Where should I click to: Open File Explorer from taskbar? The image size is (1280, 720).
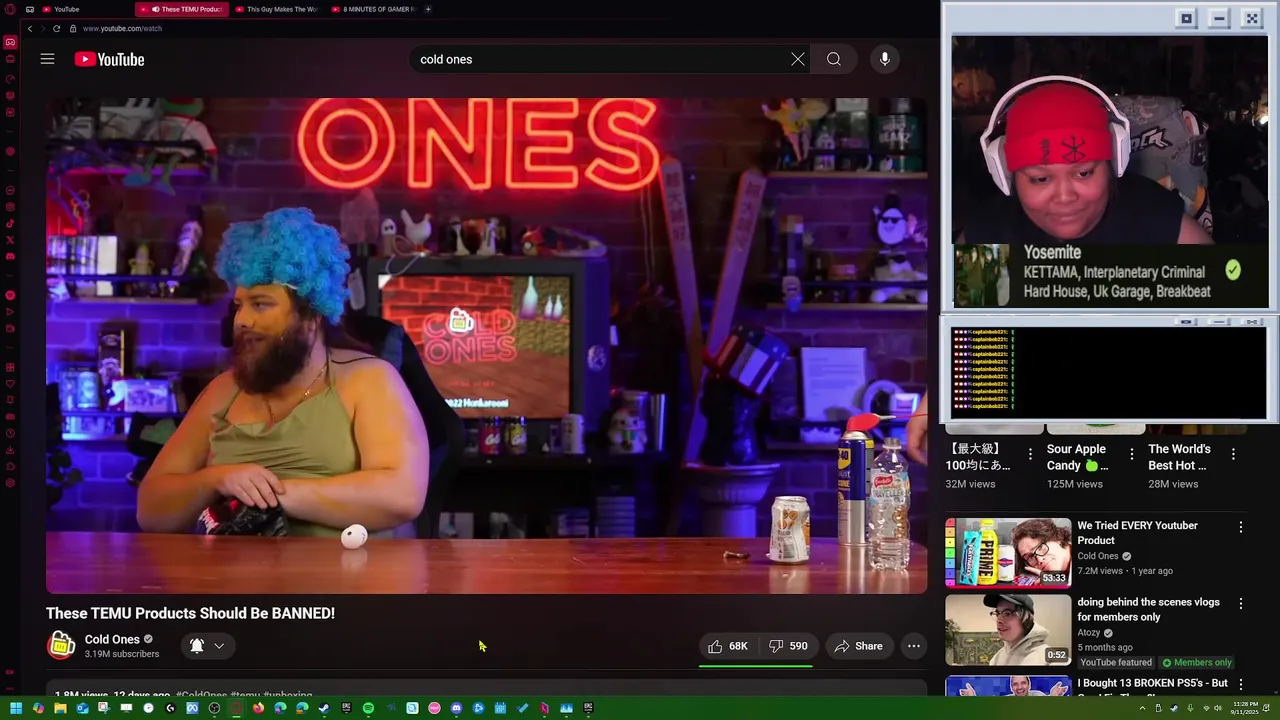[x=60, y=708]
